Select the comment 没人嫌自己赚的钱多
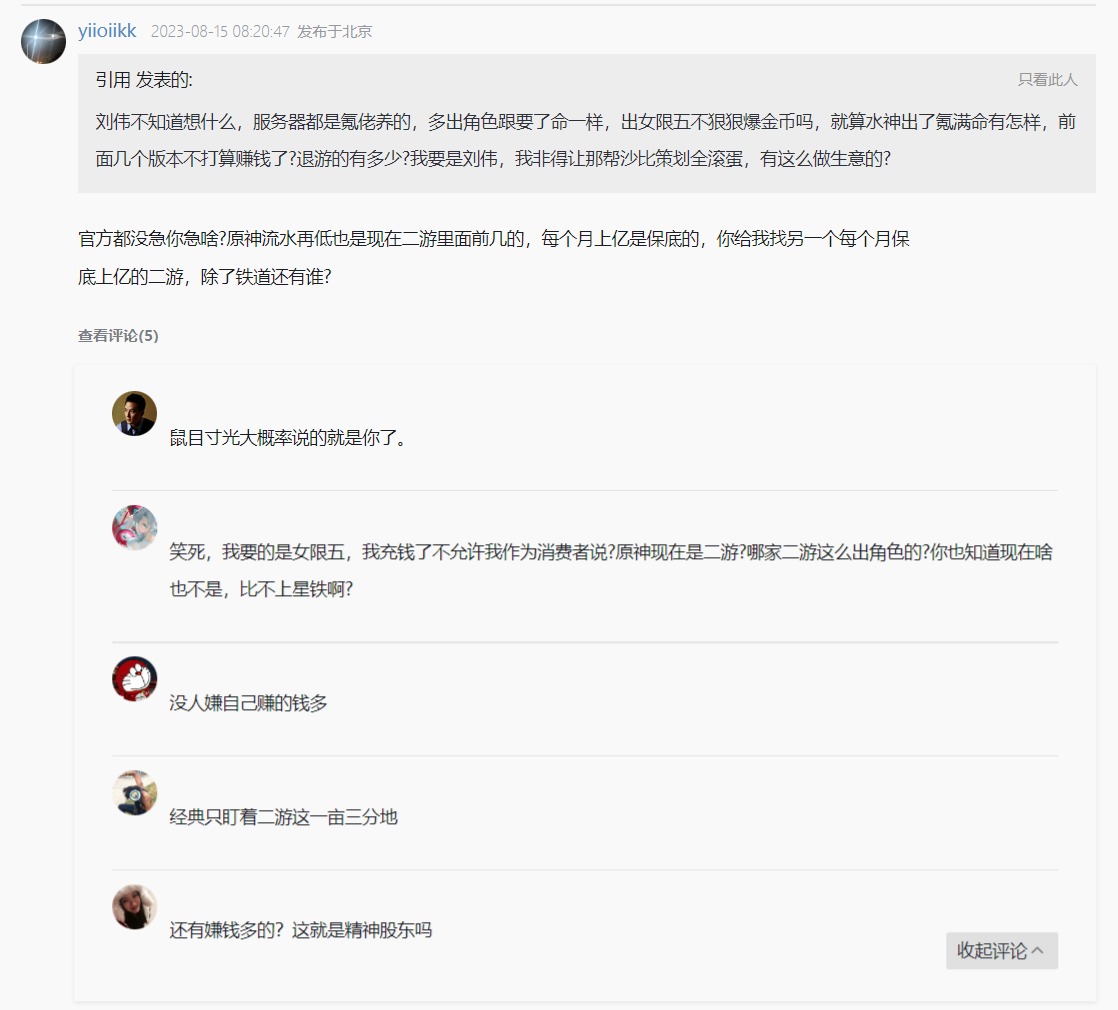 click(x=248, y=703)
